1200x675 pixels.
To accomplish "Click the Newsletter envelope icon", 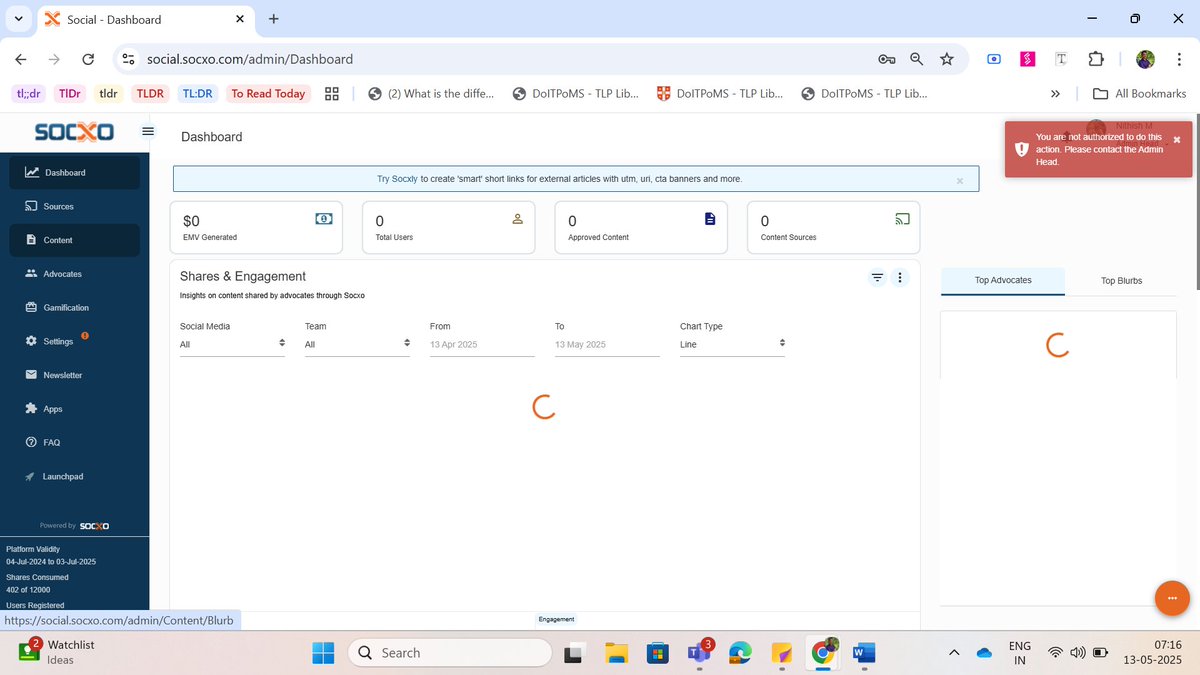I will pos(32,375).
